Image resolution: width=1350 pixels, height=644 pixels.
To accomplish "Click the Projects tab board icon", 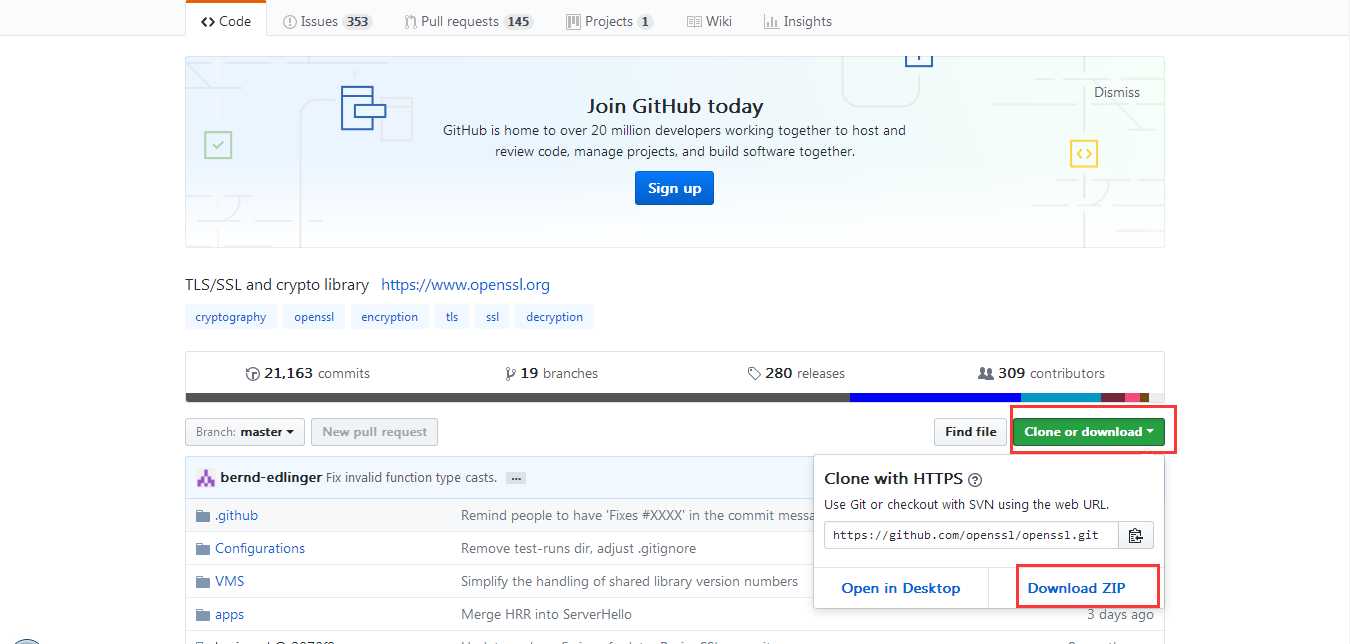I will pyautogui.click(x=573, y=21).
